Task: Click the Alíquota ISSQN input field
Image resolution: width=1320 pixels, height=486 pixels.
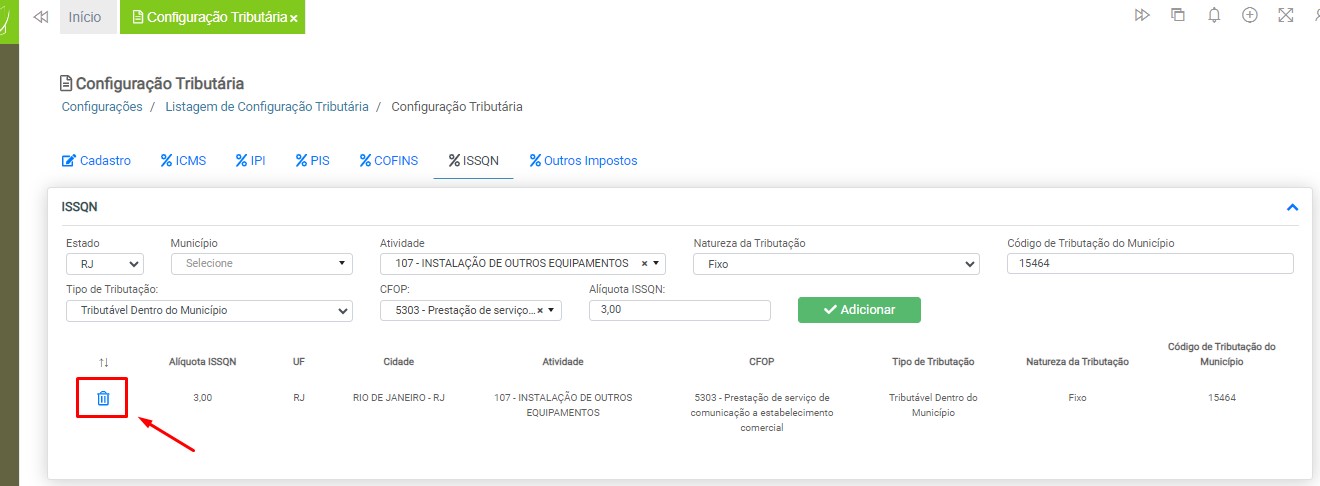Action: click(x=680, y=311)
